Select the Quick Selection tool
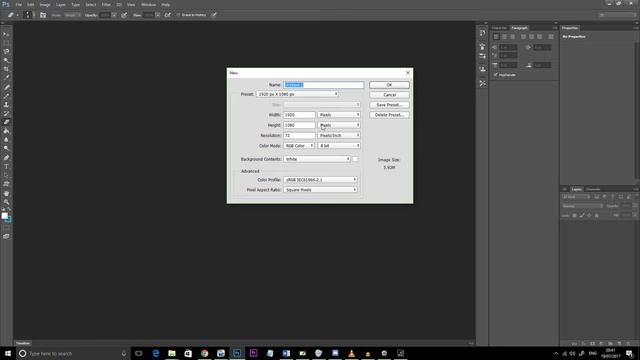Viewport: 640px width, 360px height. (x=6, y=61)
